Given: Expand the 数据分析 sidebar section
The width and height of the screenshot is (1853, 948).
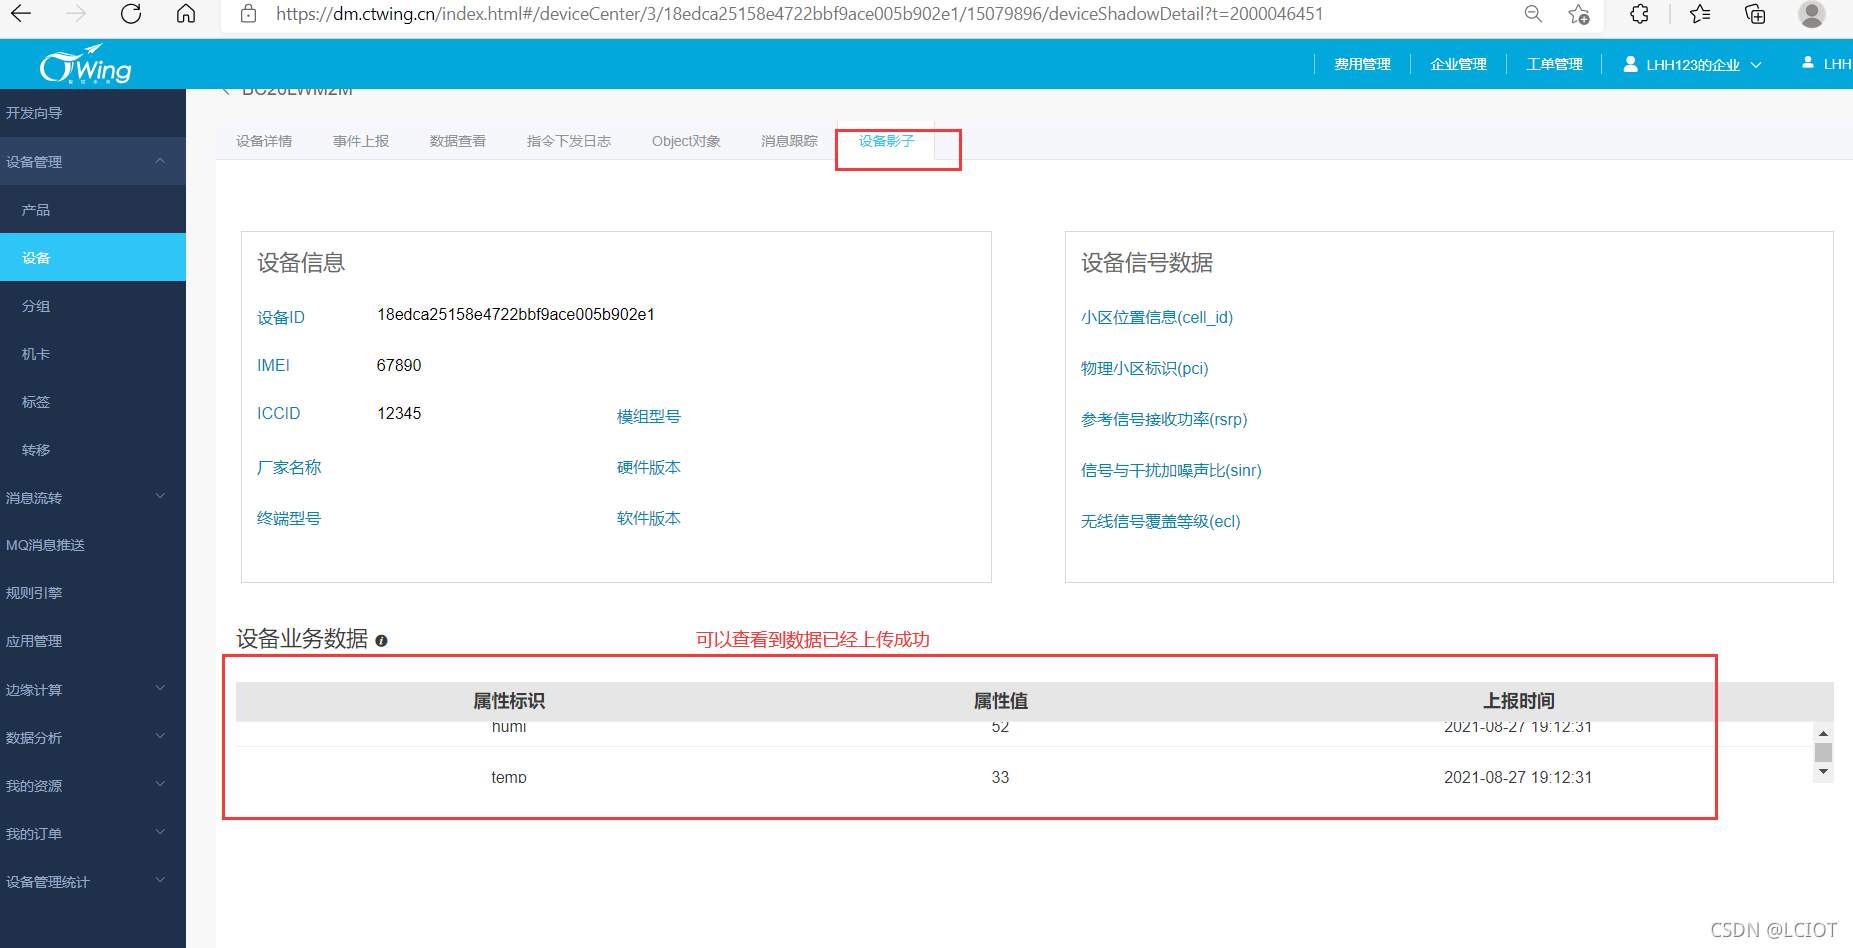Looking at the screenshot, I should 93,737.
